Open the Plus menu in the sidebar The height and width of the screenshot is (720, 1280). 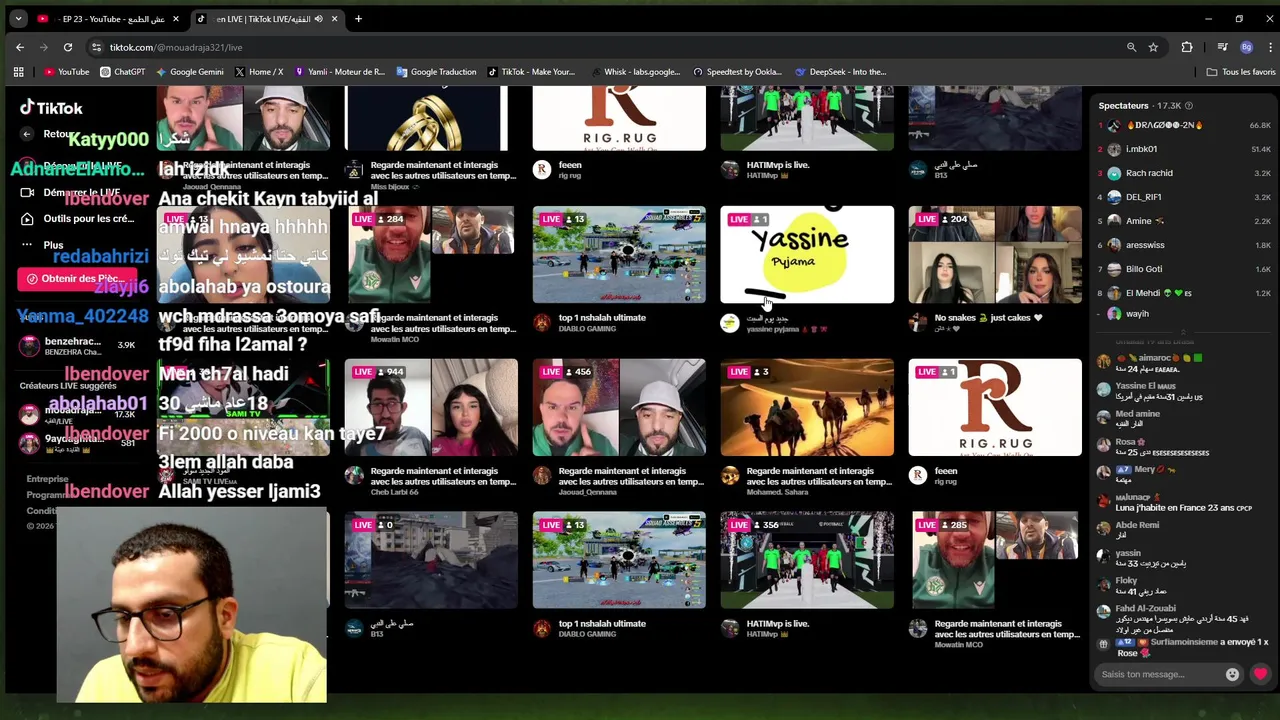click(x=42, y=245)
